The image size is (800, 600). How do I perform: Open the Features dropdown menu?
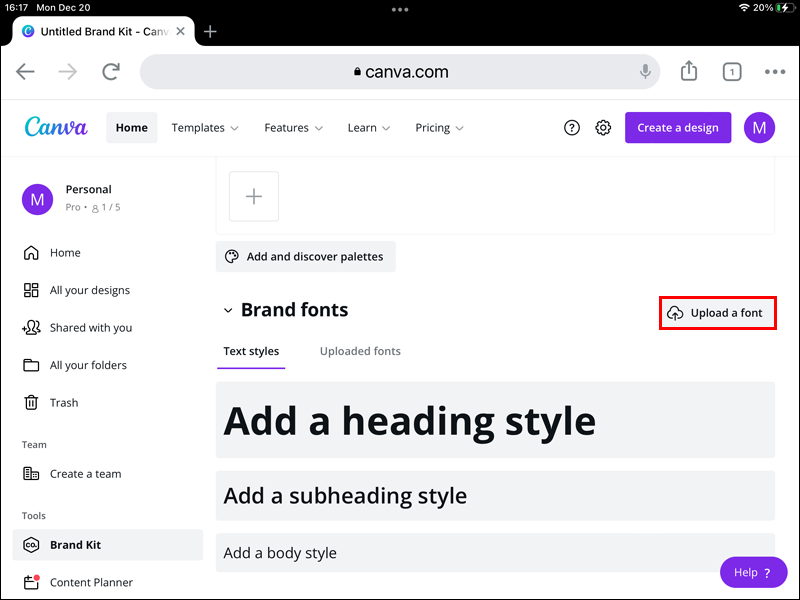click(293, 128)
